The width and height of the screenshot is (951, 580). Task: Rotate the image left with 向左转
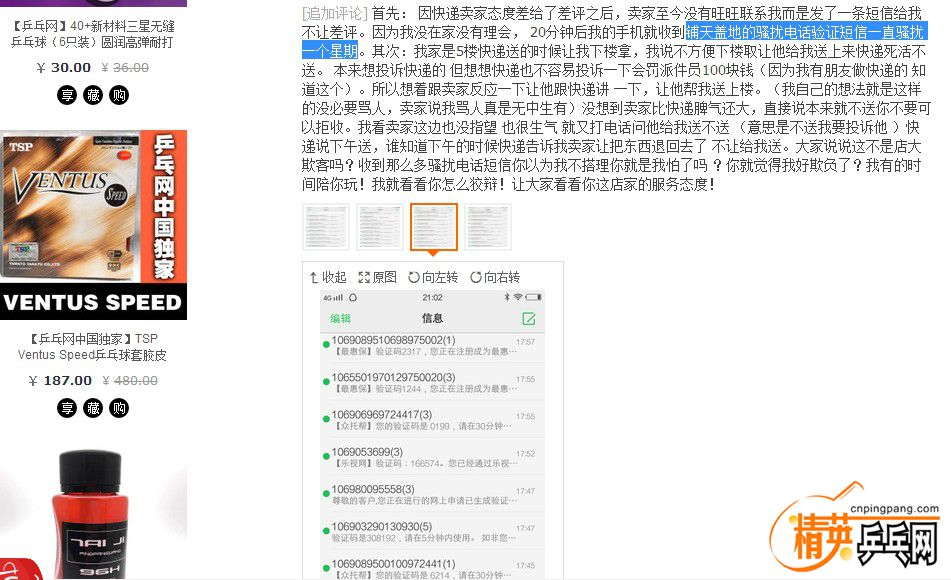(433, 277)
